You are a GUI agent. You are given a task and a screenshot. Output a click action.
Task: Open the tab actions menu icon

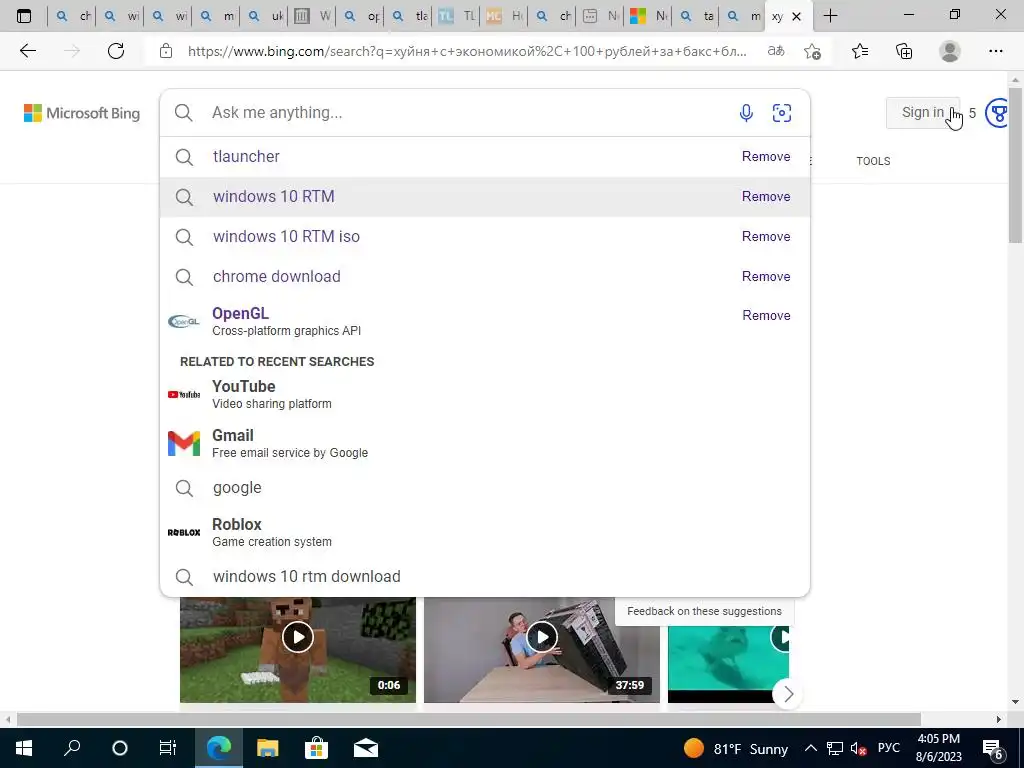coord(24,16)
